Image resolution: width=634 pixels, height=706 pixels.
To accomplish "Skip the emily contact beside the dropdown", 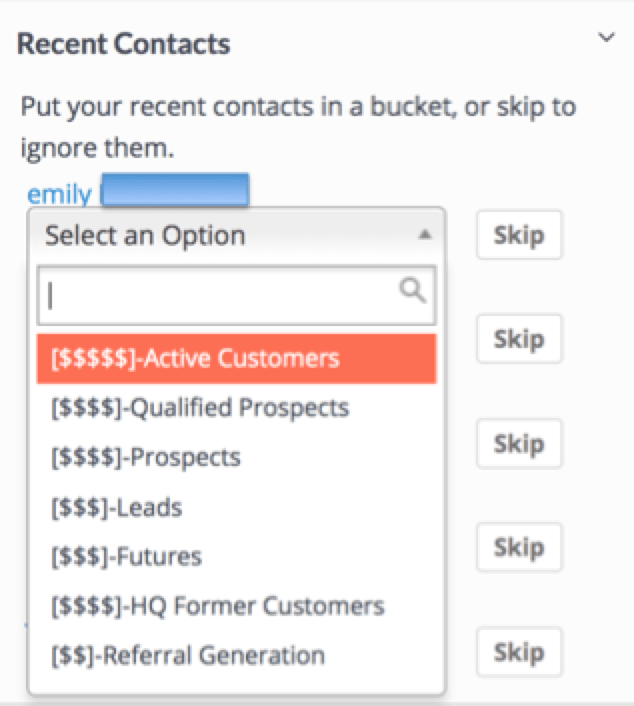I will coord(519,235).
